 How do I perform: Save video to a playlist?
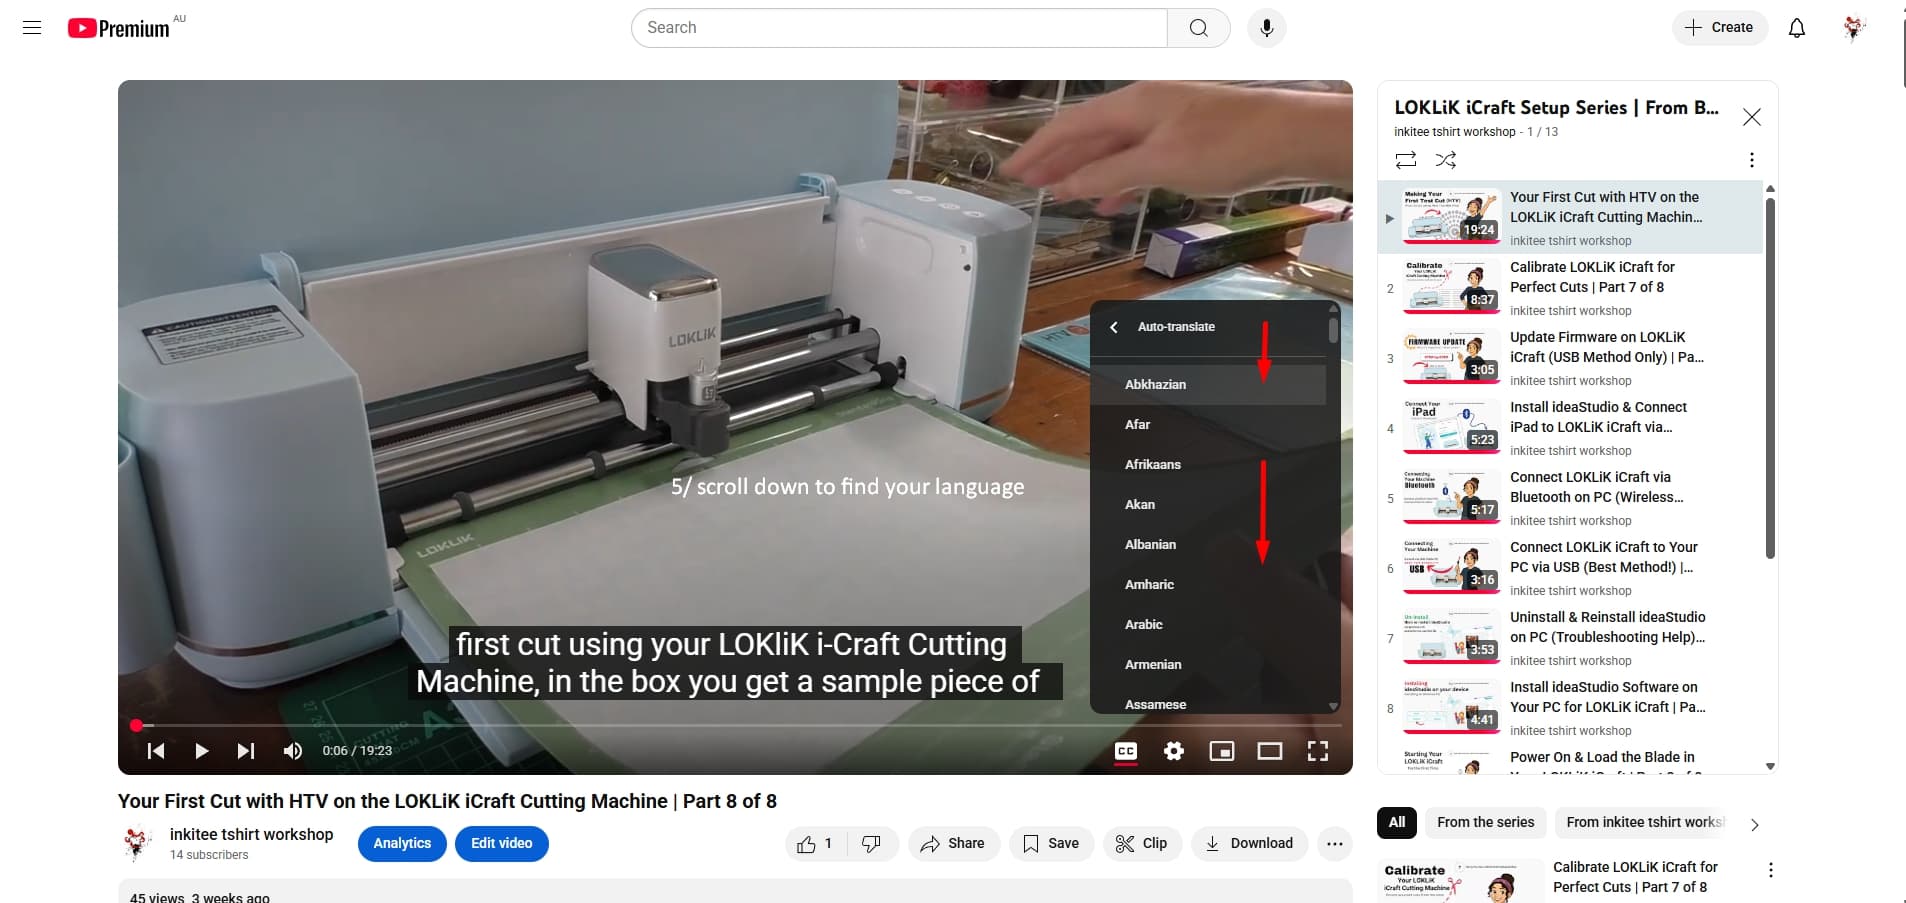point(1051,844)
